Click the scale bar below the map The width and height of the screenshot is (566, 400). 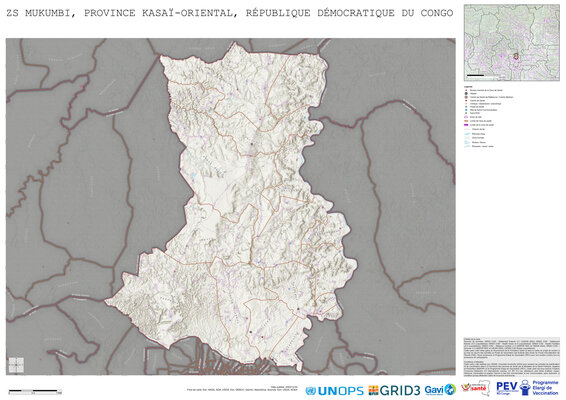(35, 391)
